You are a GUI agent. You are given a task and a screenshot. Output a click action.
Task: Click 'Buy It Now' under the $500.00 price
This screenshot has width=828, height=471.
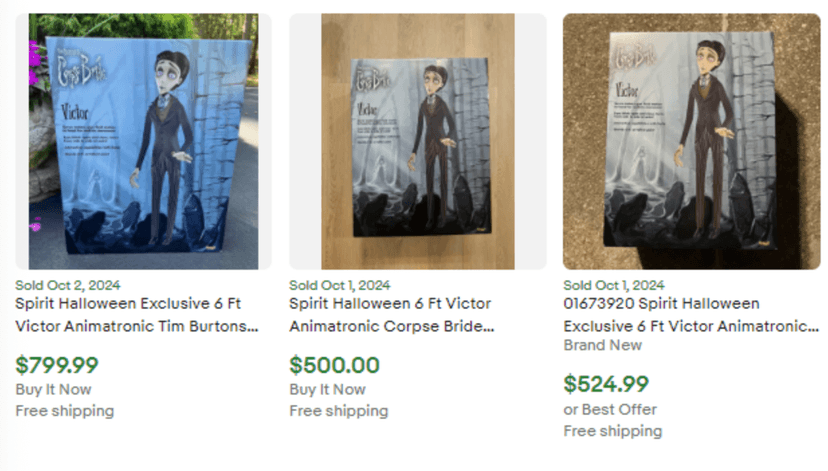327,389
